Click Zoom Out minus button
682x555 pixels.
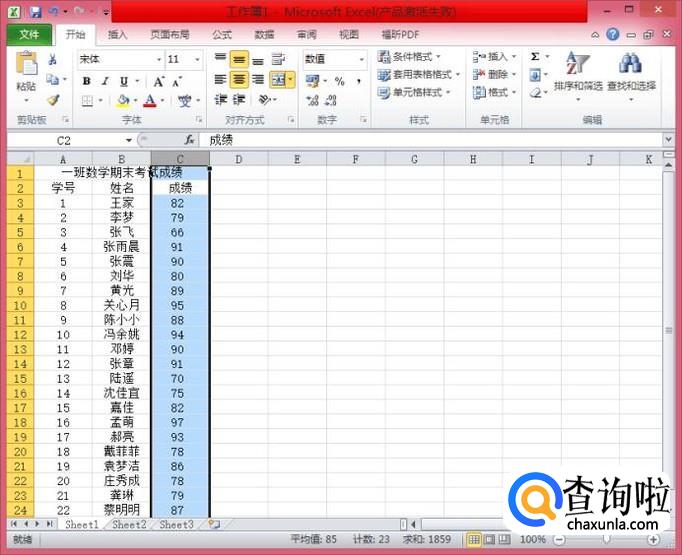(560, 540)
